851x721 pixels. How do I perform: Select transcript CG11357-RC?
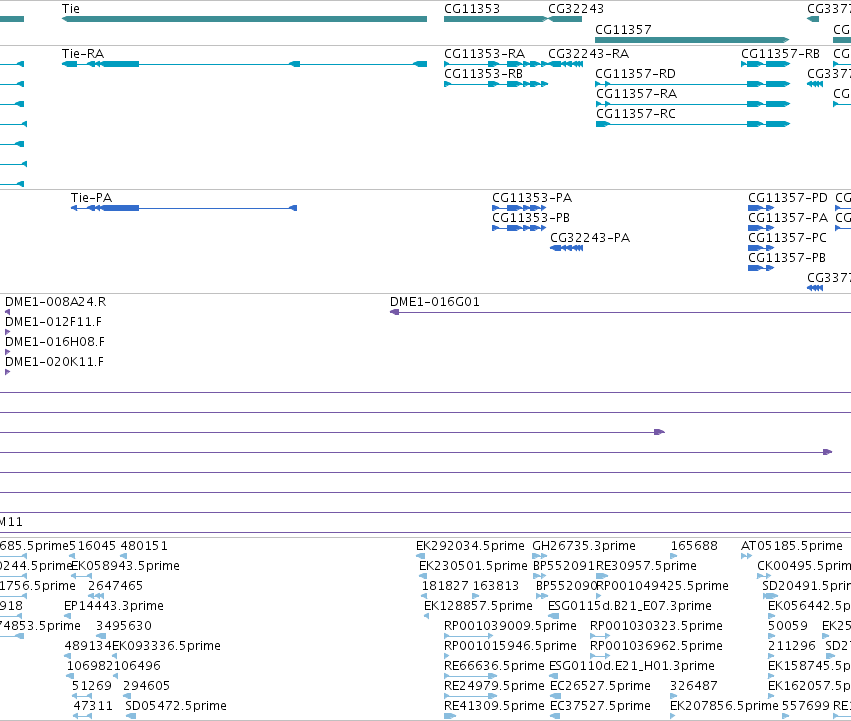point(636,114)
